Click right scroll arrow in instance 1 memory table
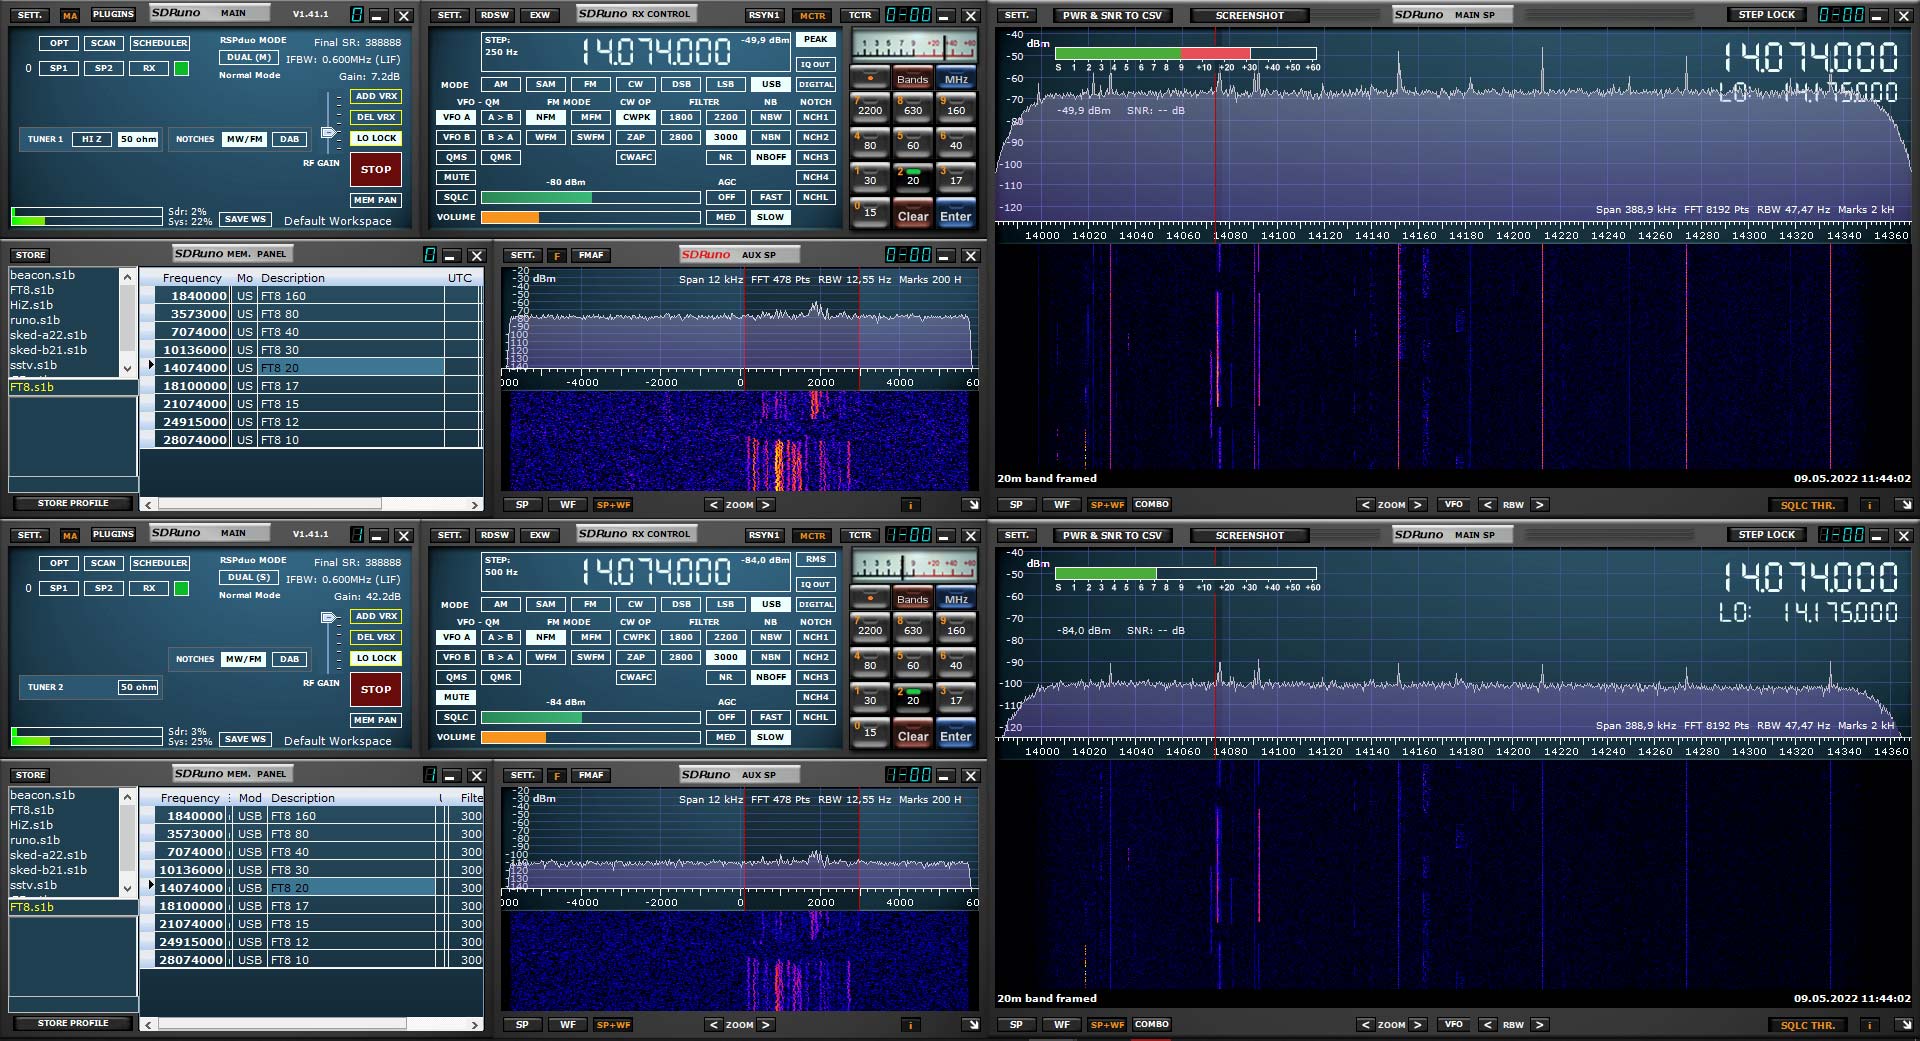Screen dimensions: 1920x1041 coord(475,1025)
